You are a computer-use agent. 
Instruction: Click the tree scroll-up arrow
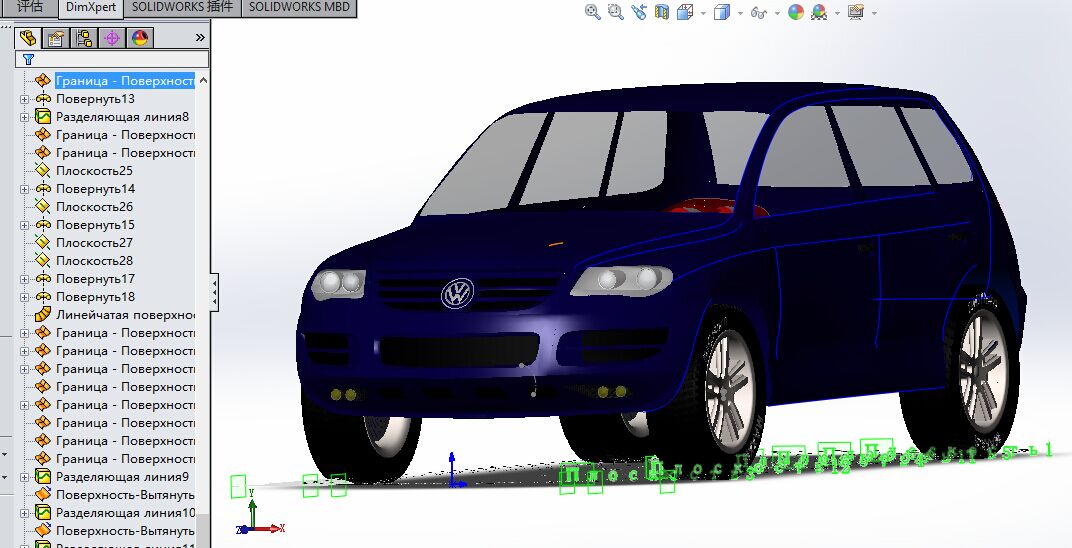203,81
